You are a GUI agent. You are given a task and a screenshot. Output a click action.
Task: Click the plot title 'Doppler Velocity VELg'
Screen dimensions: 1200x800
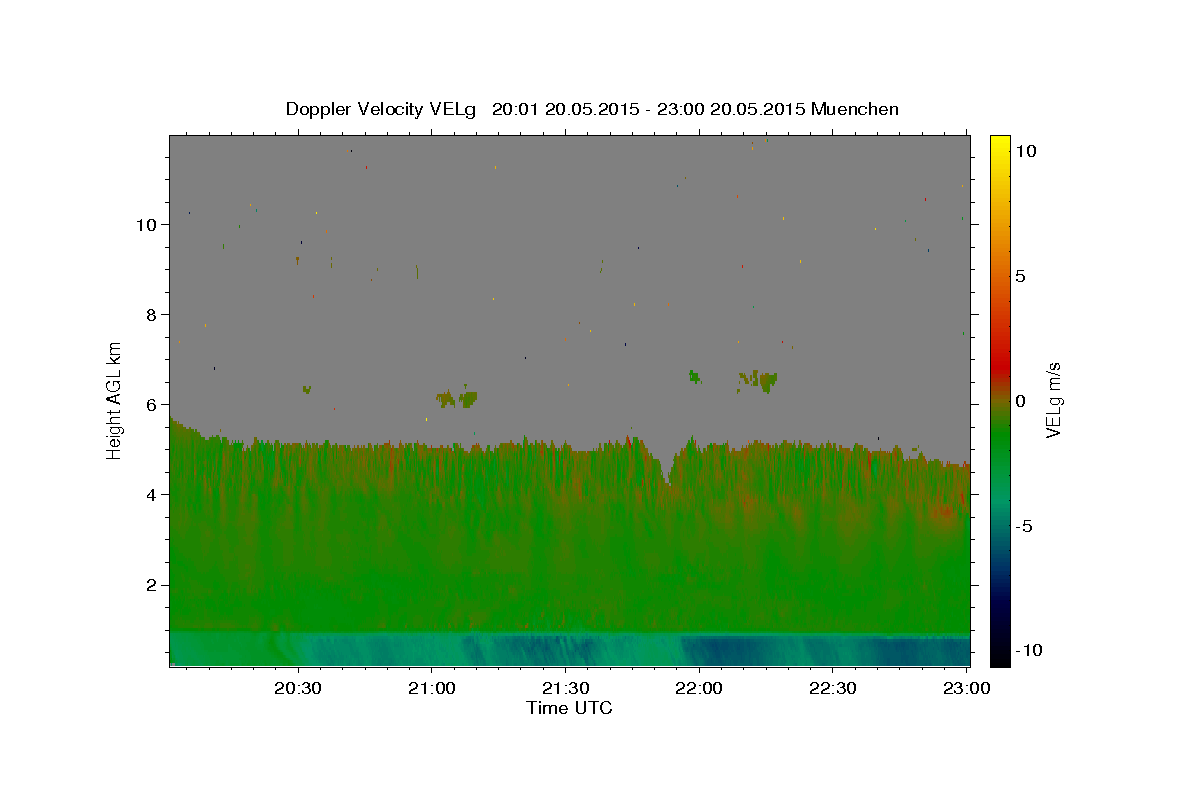381,109
